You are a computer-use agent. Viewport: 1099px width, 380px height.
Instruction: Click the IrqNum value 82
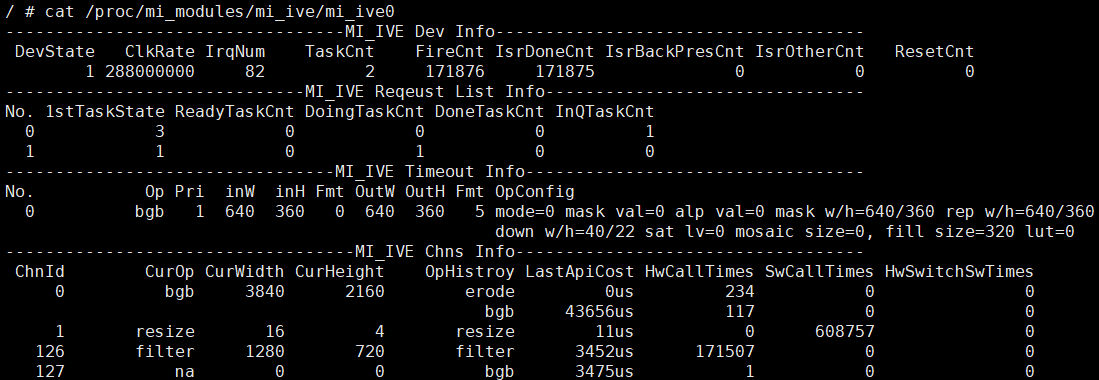tap(255, 72)
